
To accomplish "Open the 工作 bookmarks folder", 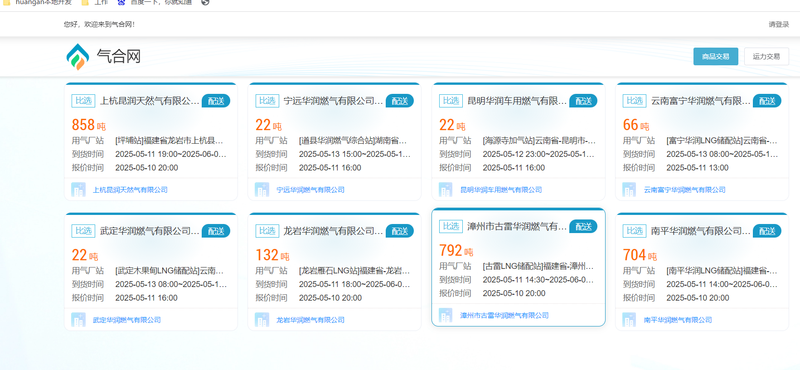I will coord(95,2).
